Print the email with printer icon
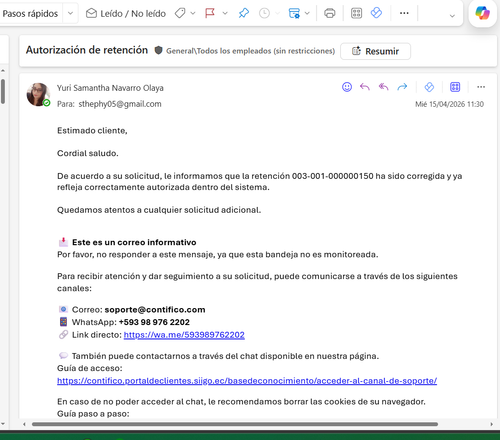This screenshot has height=440, width=500. click(330, 13)
